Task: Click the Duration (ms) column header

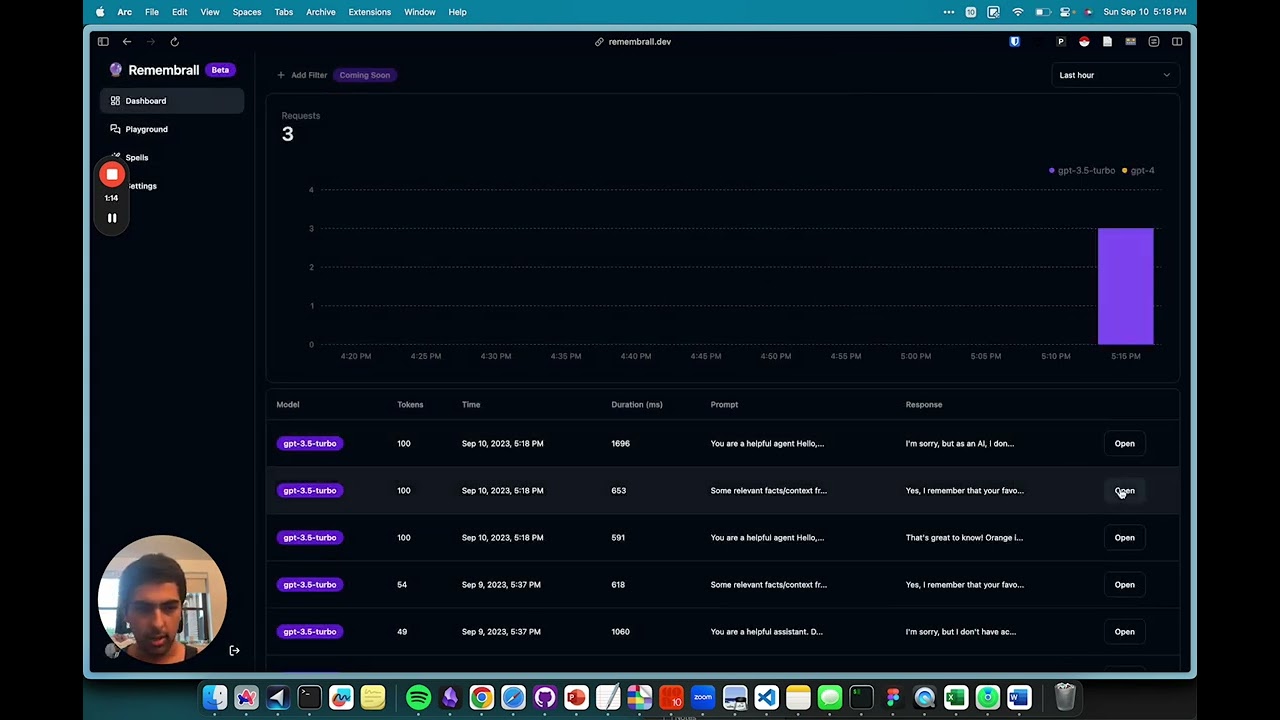Action: point(637,405)
